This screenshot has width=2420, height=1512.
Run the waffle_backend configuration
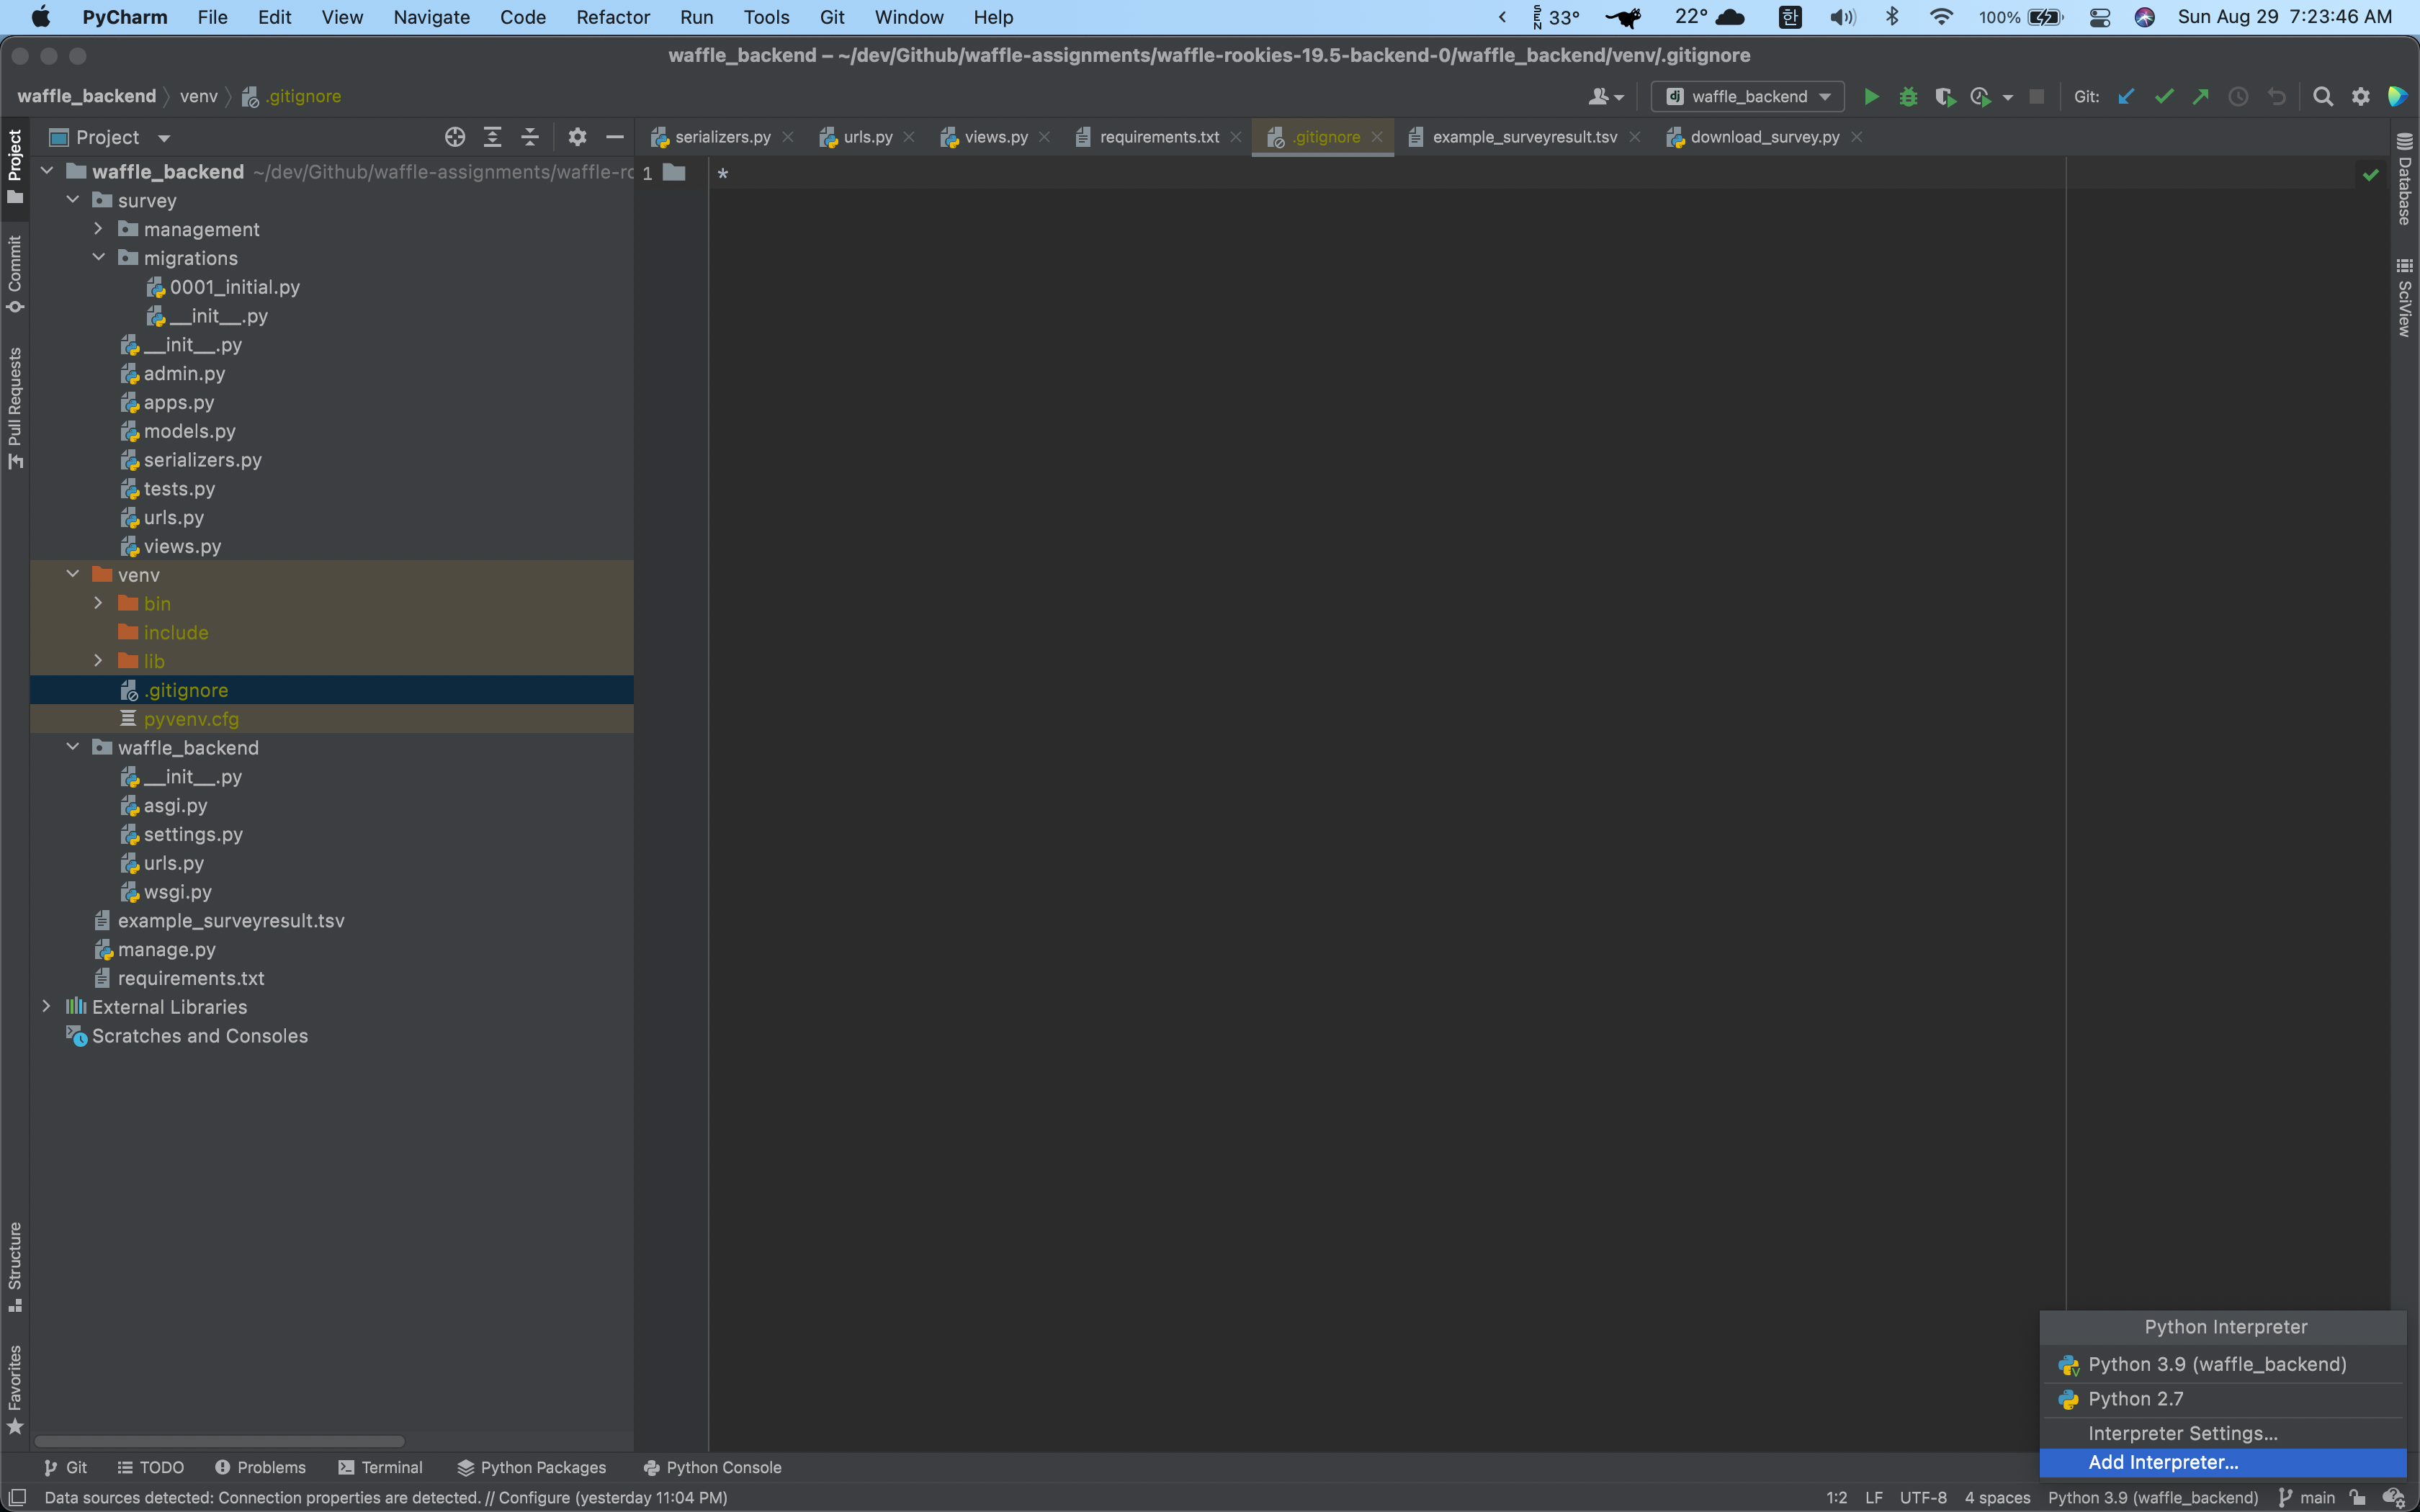pyautogui.click(x=1871, y=96)
